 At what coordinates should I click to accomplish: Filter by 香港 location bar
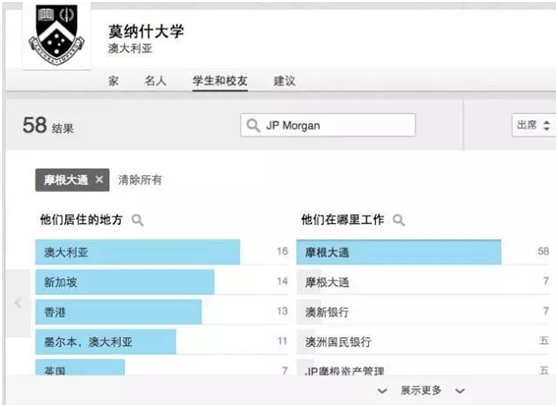tap(118, 312)
